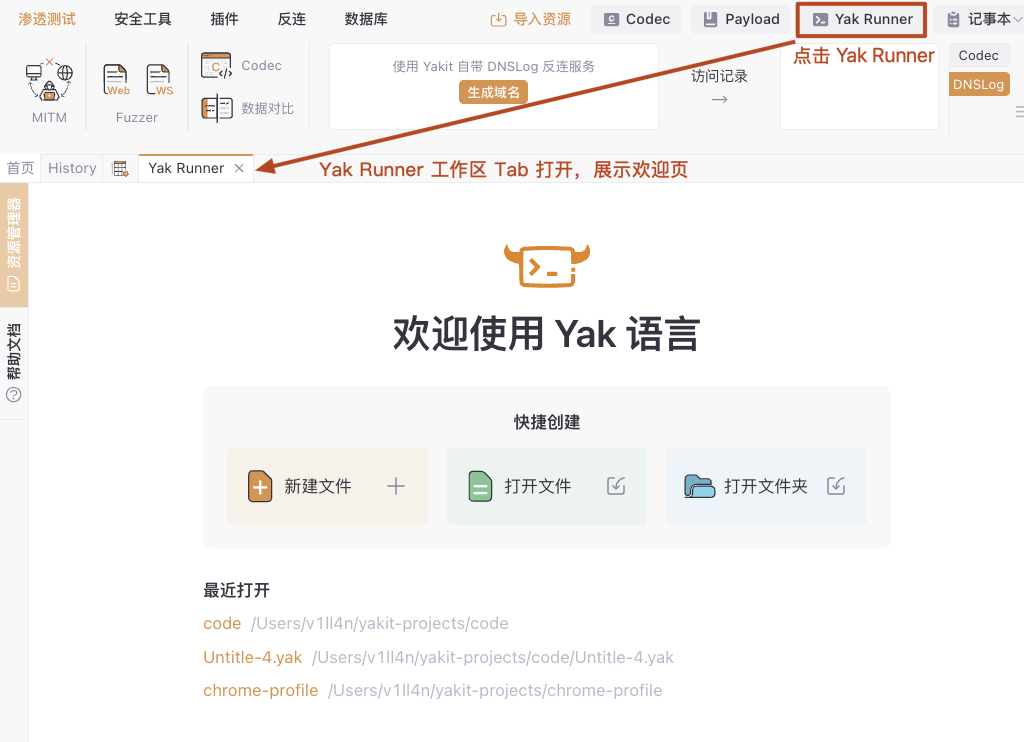Click the table icon tab beside History
The width and height of the screenshot is (1024, 742).
(121, 169)
